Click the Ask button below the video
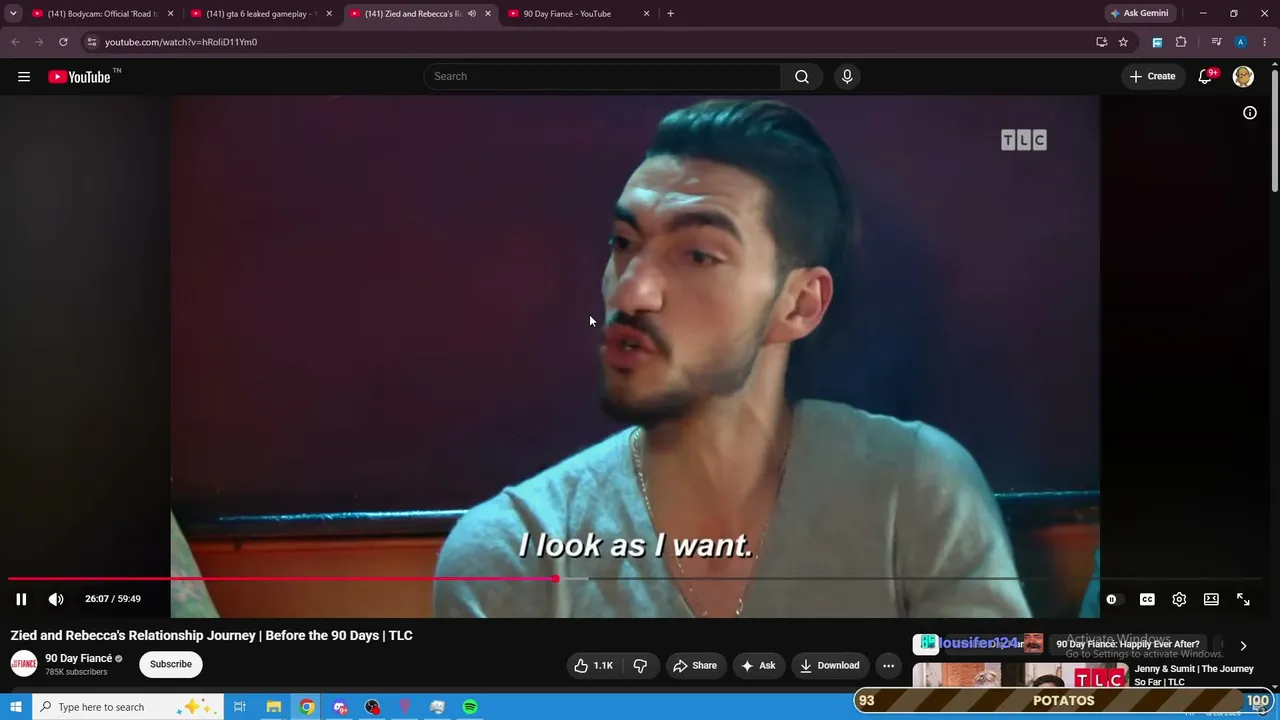Viewport: 1280px width, 720px height. coord(758,665)
